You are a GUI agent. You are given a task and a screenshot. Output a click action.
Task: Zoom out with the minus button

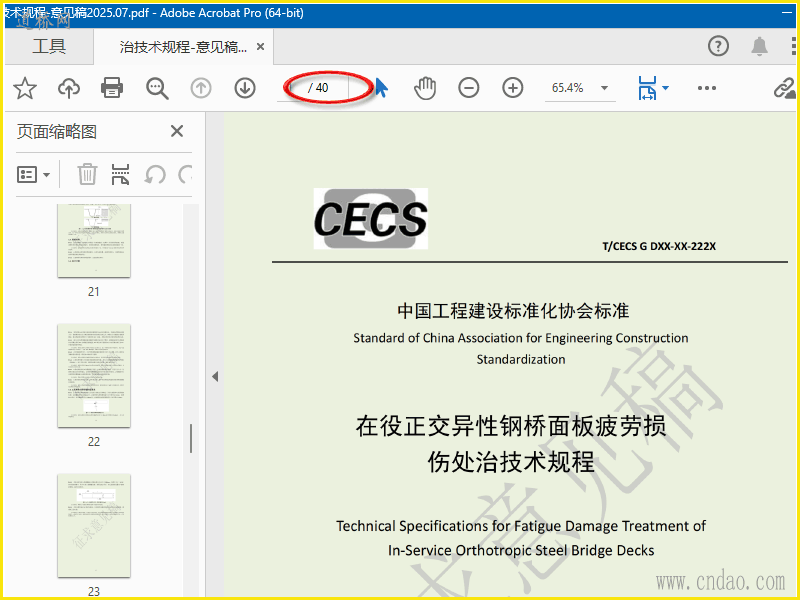(468, 88)
